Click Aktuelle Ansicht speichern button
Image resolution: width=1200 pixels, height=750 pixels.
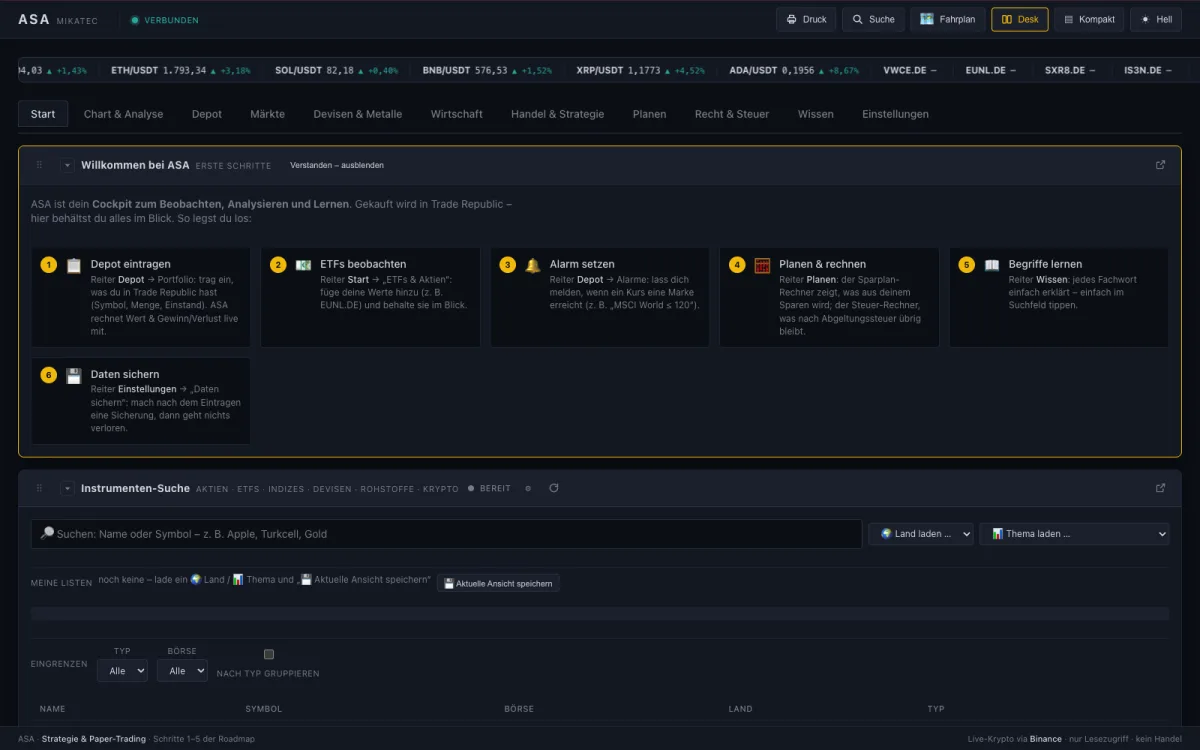[498, 583]
